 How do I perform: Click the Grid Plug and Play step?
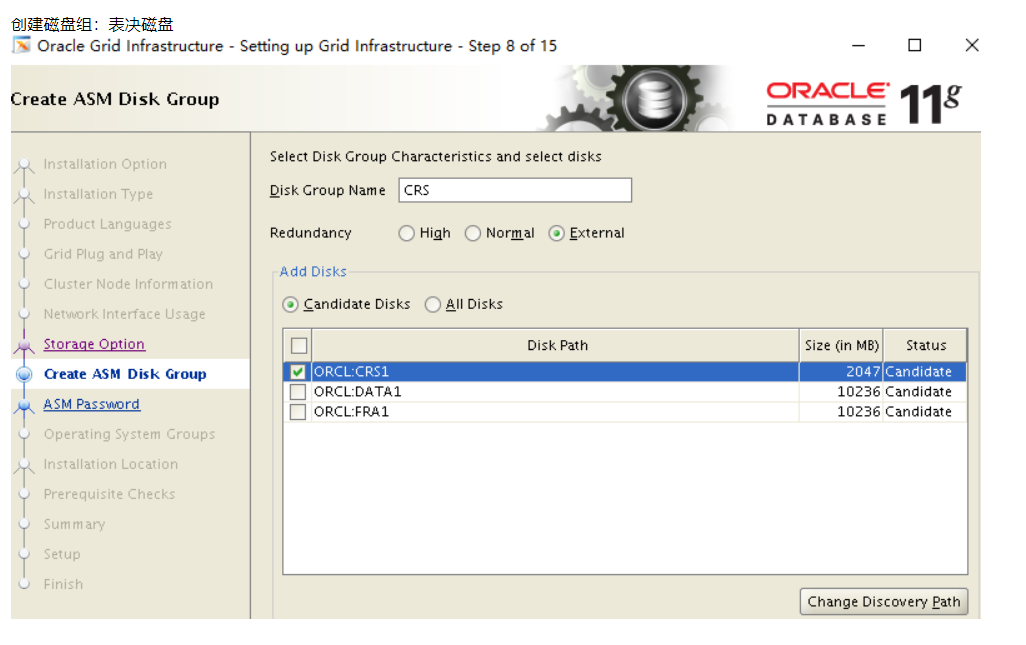[x=103, y=254]
